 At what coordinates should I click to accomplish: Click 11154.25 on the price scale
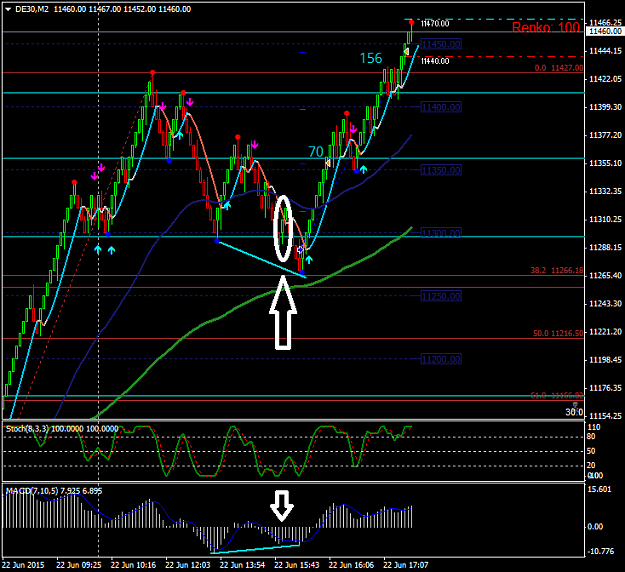click(x=605, y=416)
